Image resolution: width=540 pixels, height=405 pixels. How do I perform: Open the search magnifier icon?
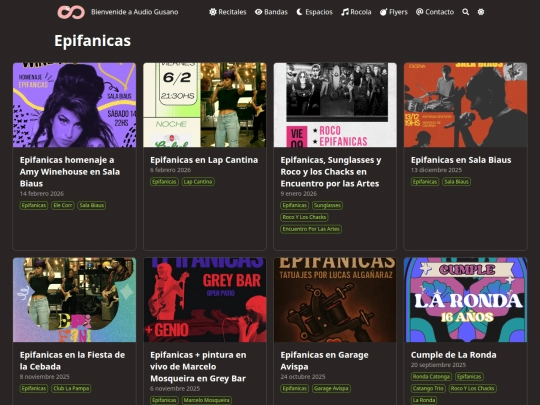pyautogui.click(x=466, y=12)
